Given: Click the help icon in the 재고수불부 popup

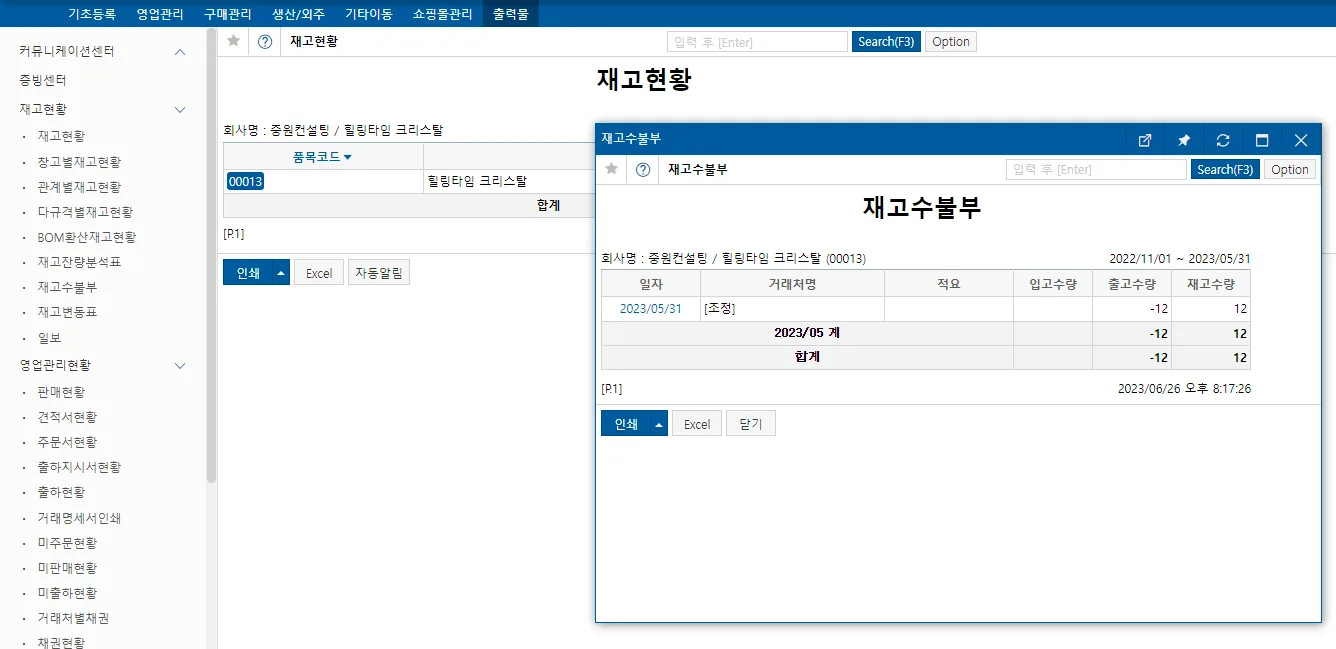Looking at the screenshot, I should click(643, 170).
